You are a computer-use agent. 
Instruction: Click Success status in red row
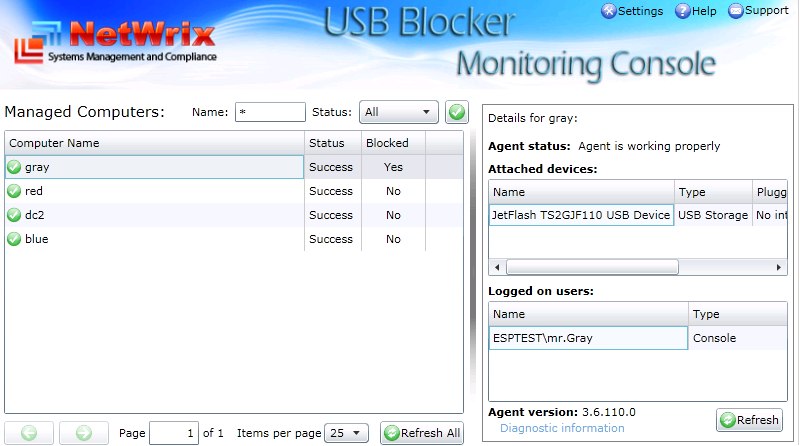331,191
